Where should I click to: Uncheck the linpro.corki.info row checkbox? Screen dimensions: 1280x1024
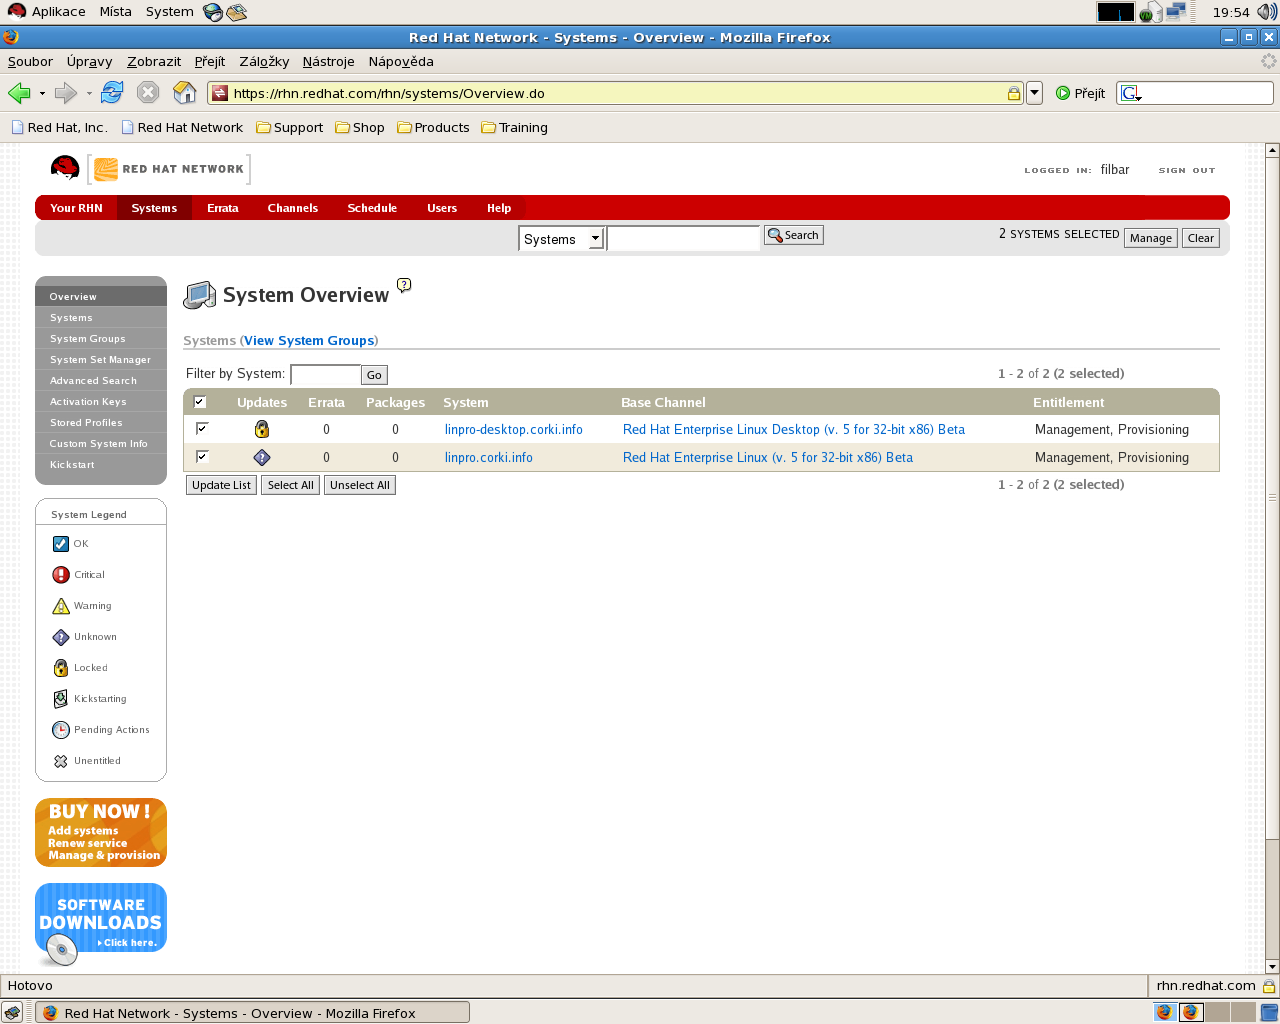click(202, 456)
